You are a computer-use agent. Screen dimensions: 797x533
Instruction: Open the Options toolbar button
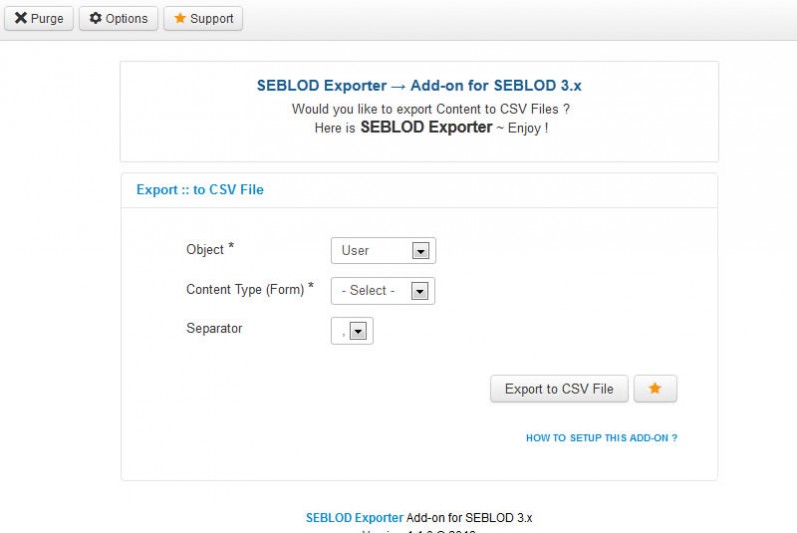118,18
